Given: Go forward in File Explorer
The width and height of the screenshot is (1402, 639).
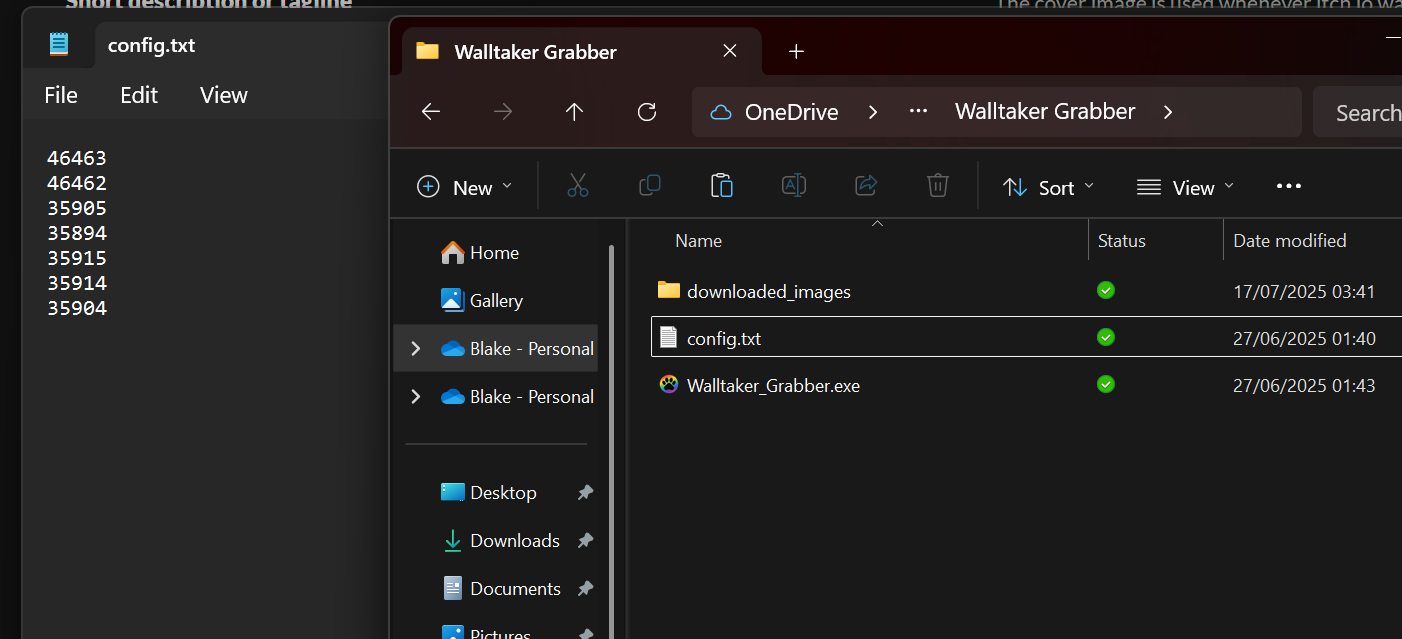Looking at the screenshot, I should point(503,112).
